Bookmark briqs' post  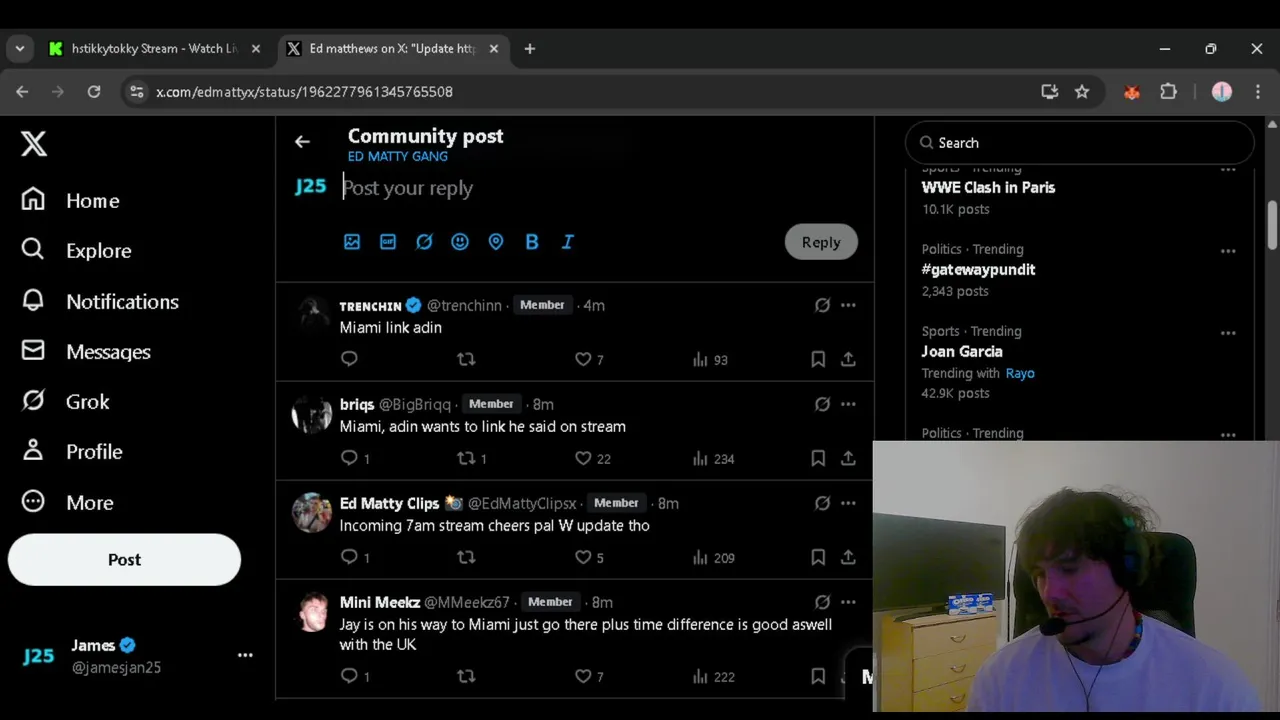pos(818,458)
